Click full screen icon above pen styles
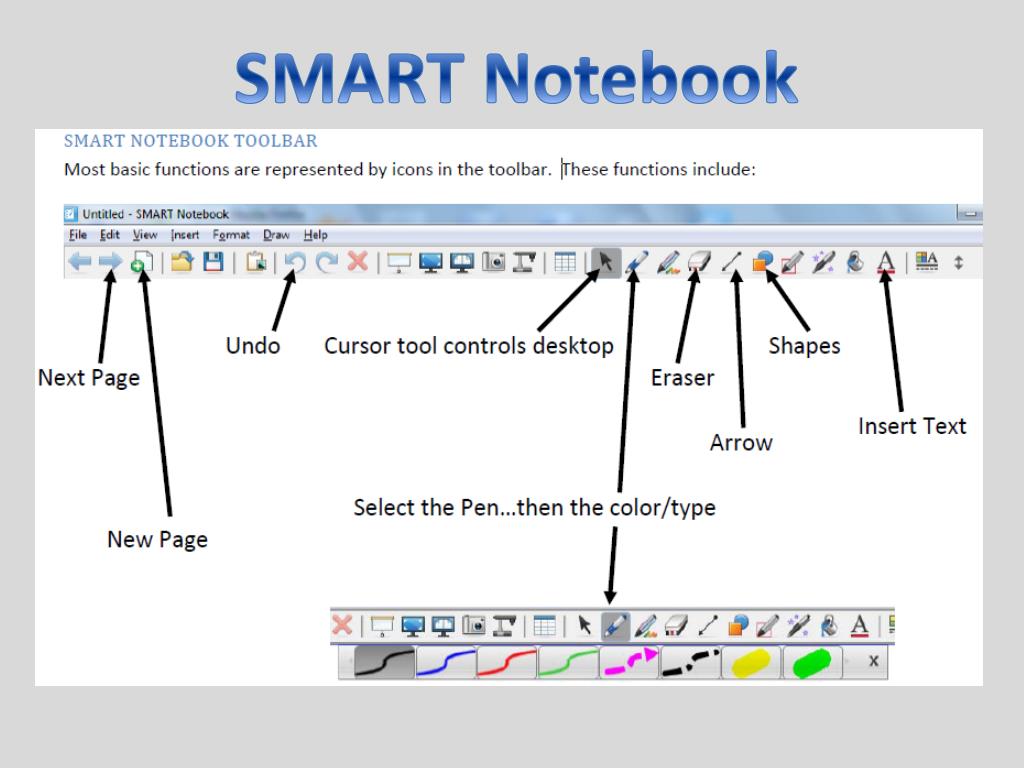The width and height of the screenshot is (1024, 768). click(413, 626)
